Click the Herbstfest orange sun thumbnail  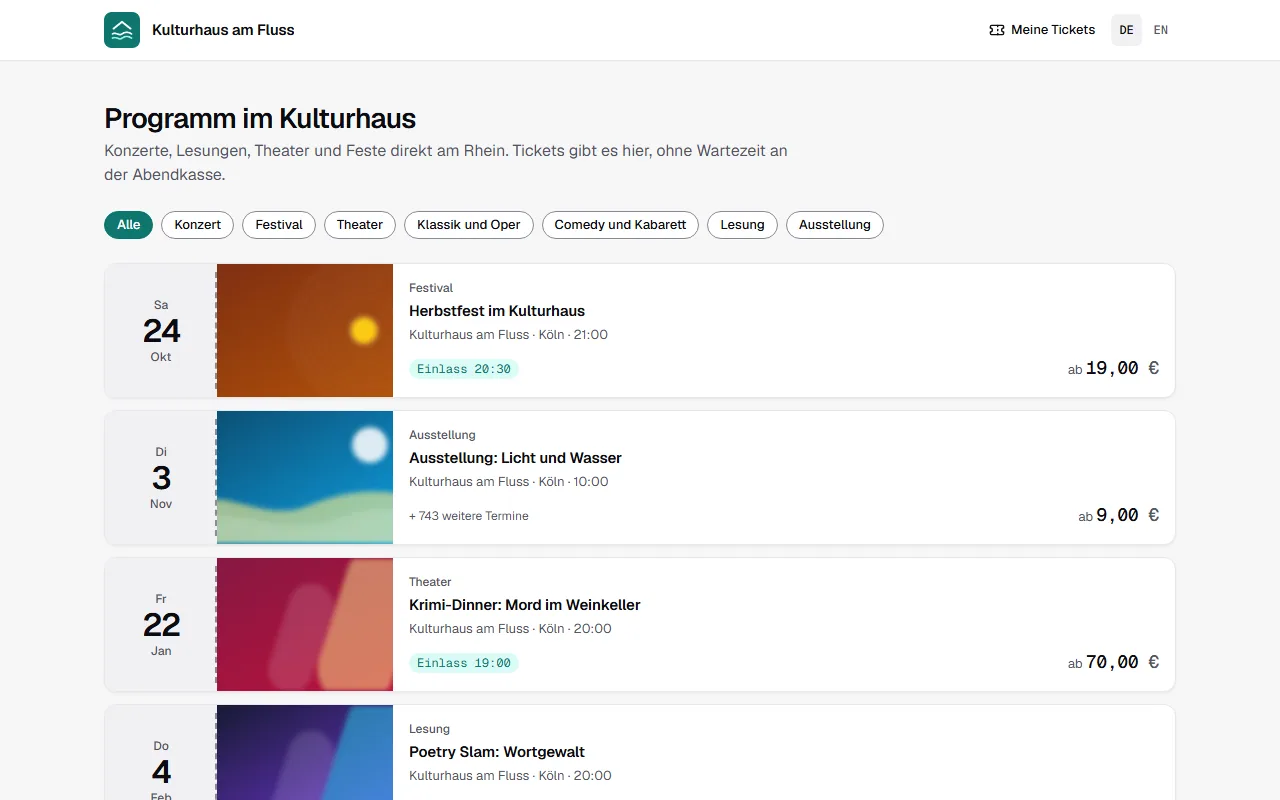click(305, 330)
